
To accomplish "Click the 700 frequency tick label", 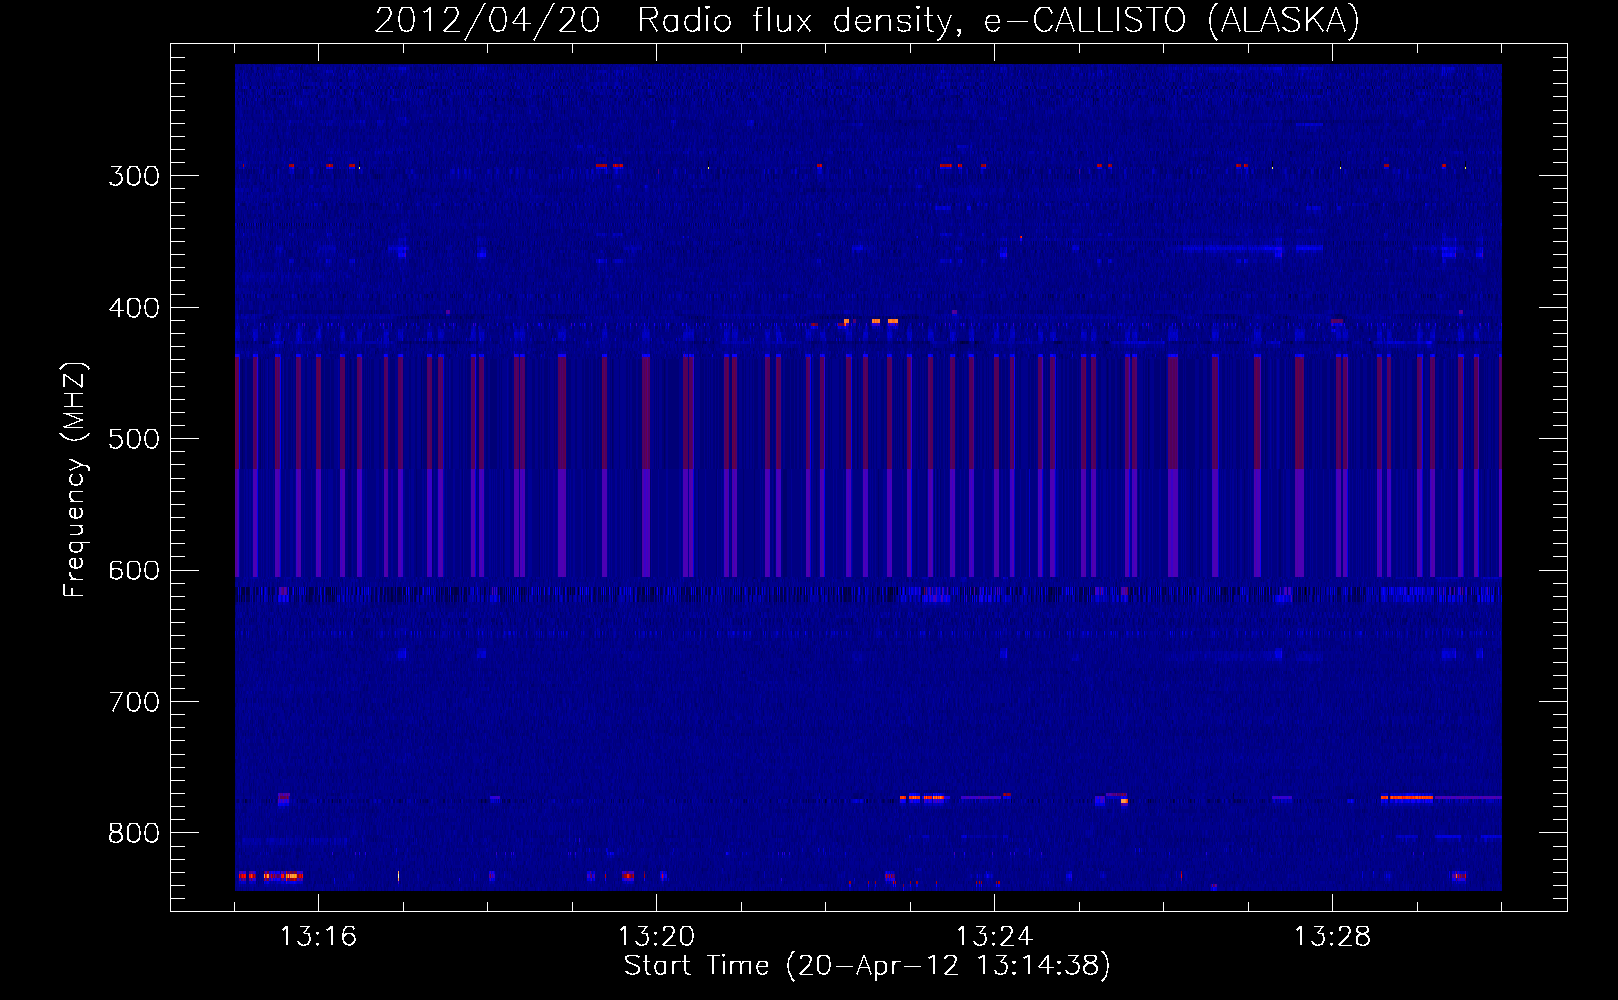I will point(134,702).
